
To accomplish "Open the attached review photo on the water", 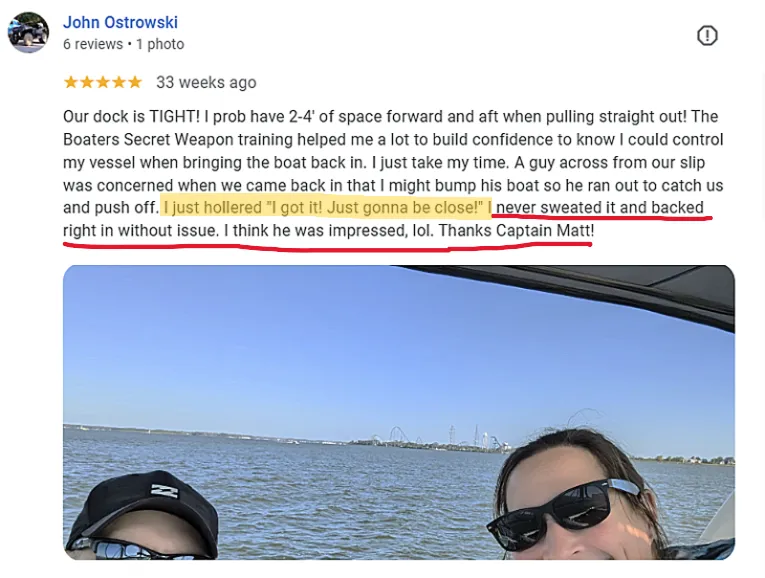I will coord(399,412).
